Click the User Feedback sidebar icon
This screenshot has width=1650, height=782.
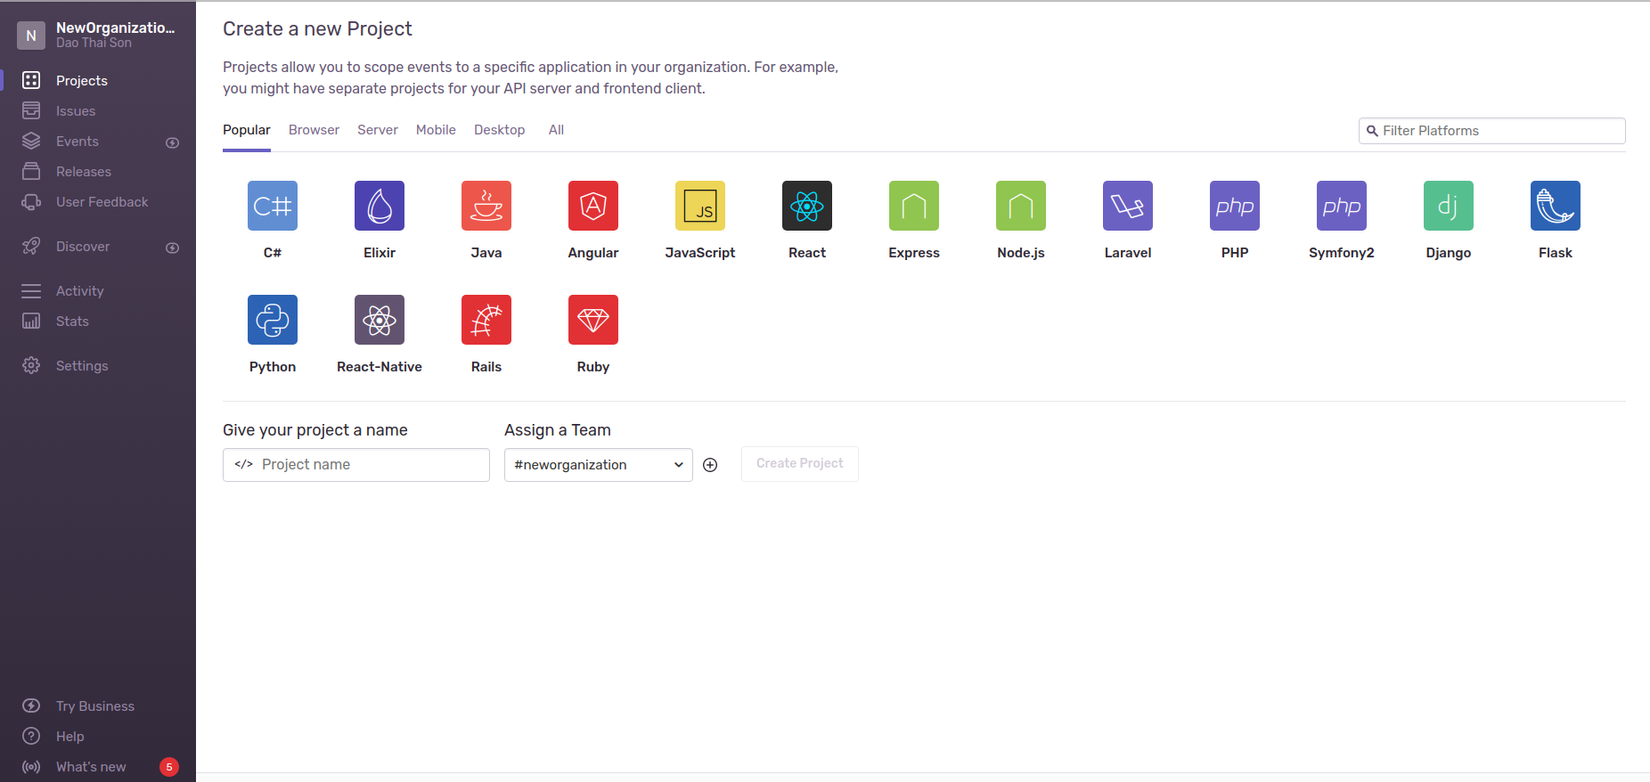tap(31, 202)
